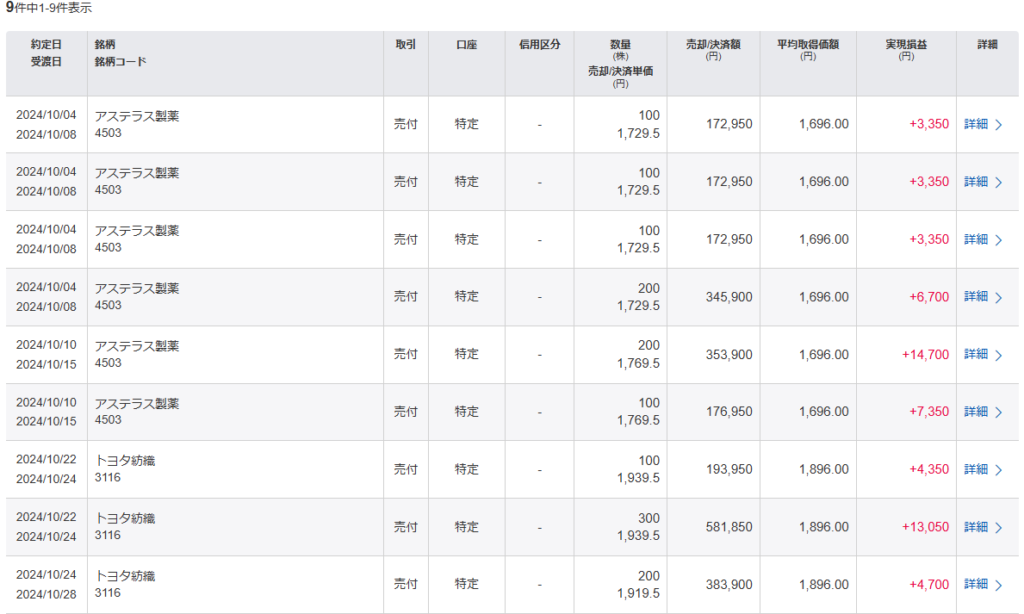Click chevron arrow in +4,700 row
1024x614 pixels.
tap(999, 585)
